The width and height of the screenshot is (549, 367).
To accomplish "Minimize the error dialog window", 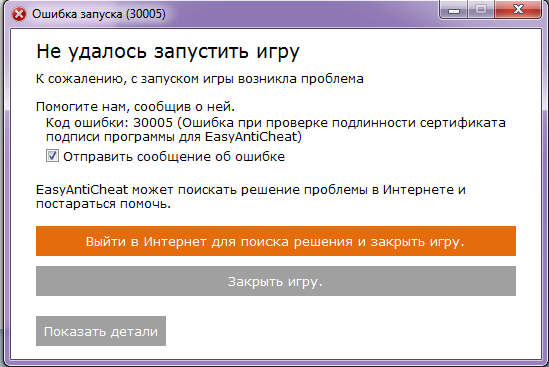I will click(x=454, y=11).
